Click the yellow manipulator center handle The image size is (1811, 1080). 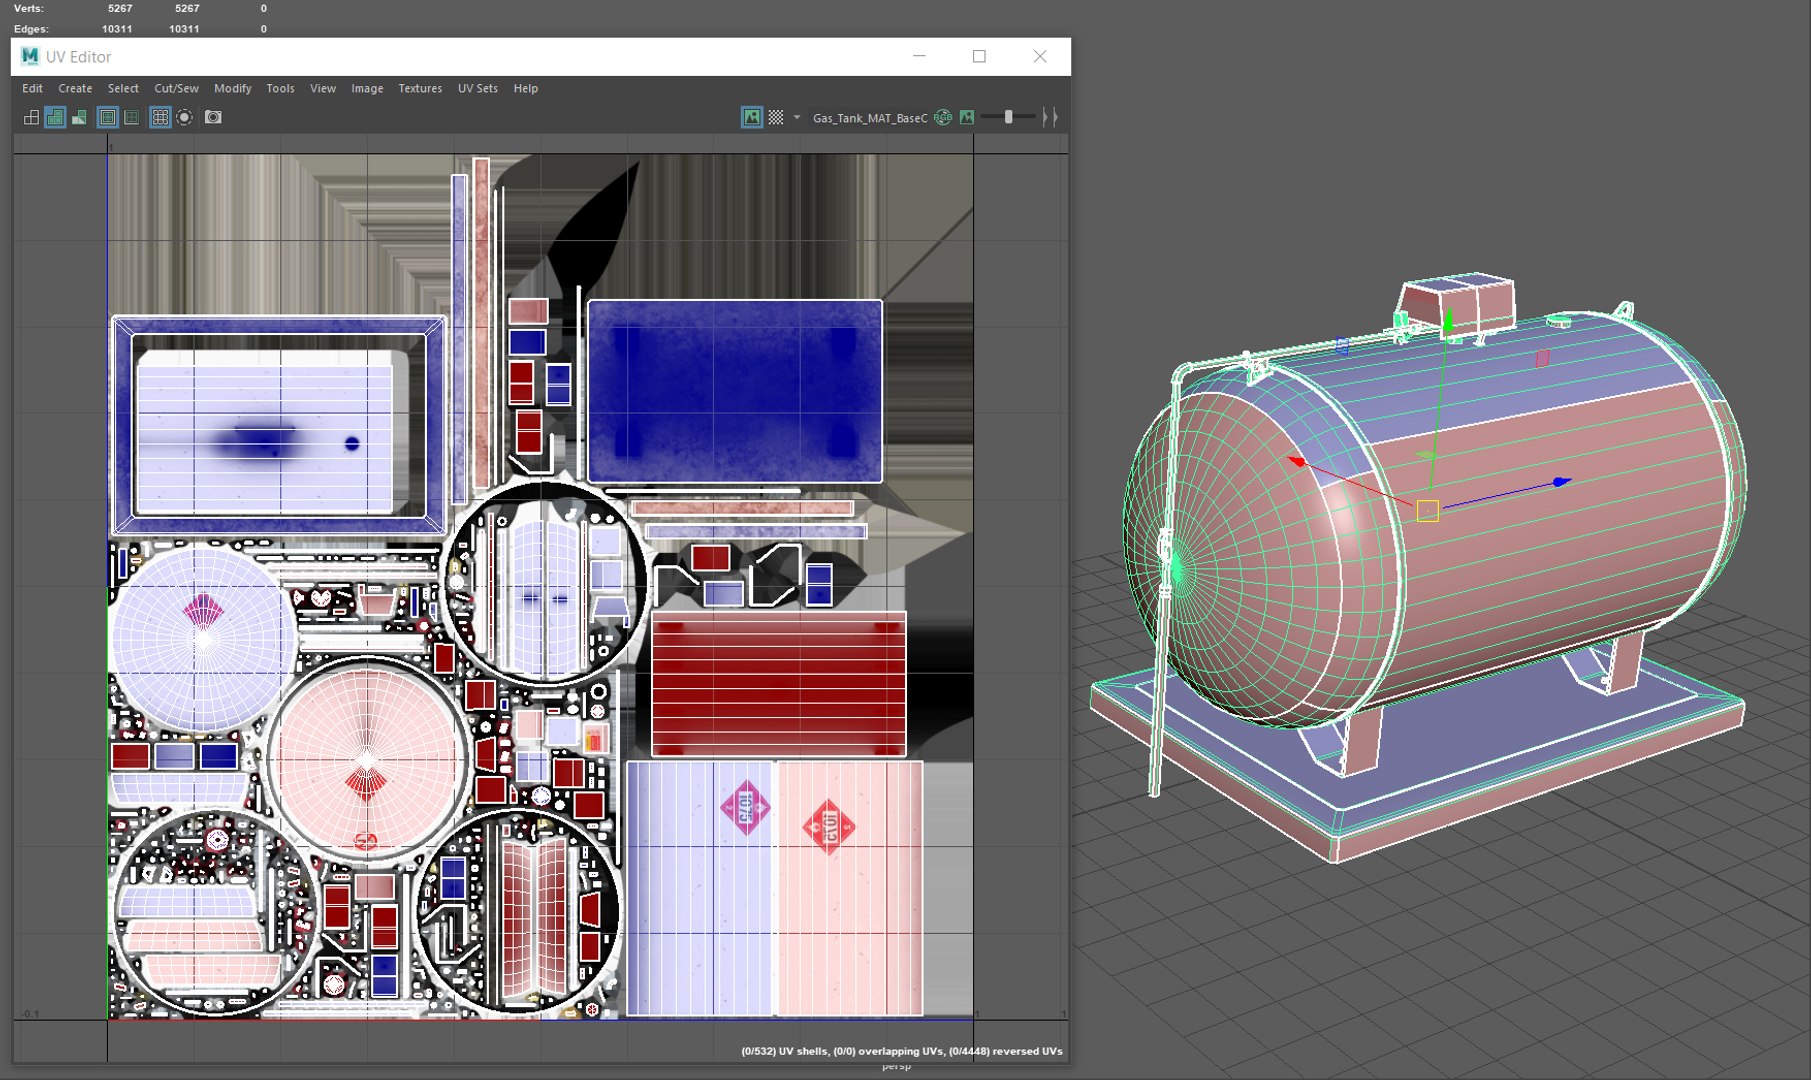[x=1427, y=511]
